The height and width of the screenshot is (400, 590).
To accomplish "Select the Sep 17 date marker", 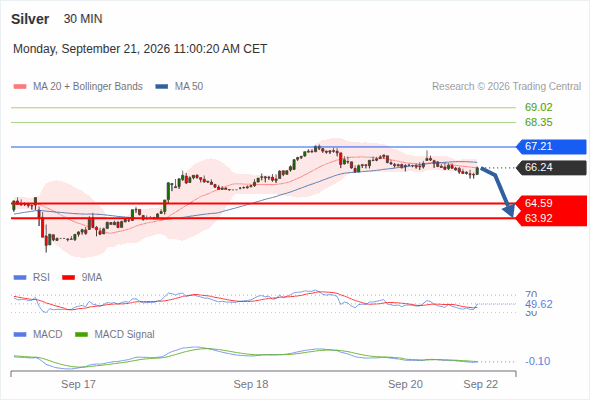I will coord(78,384).
